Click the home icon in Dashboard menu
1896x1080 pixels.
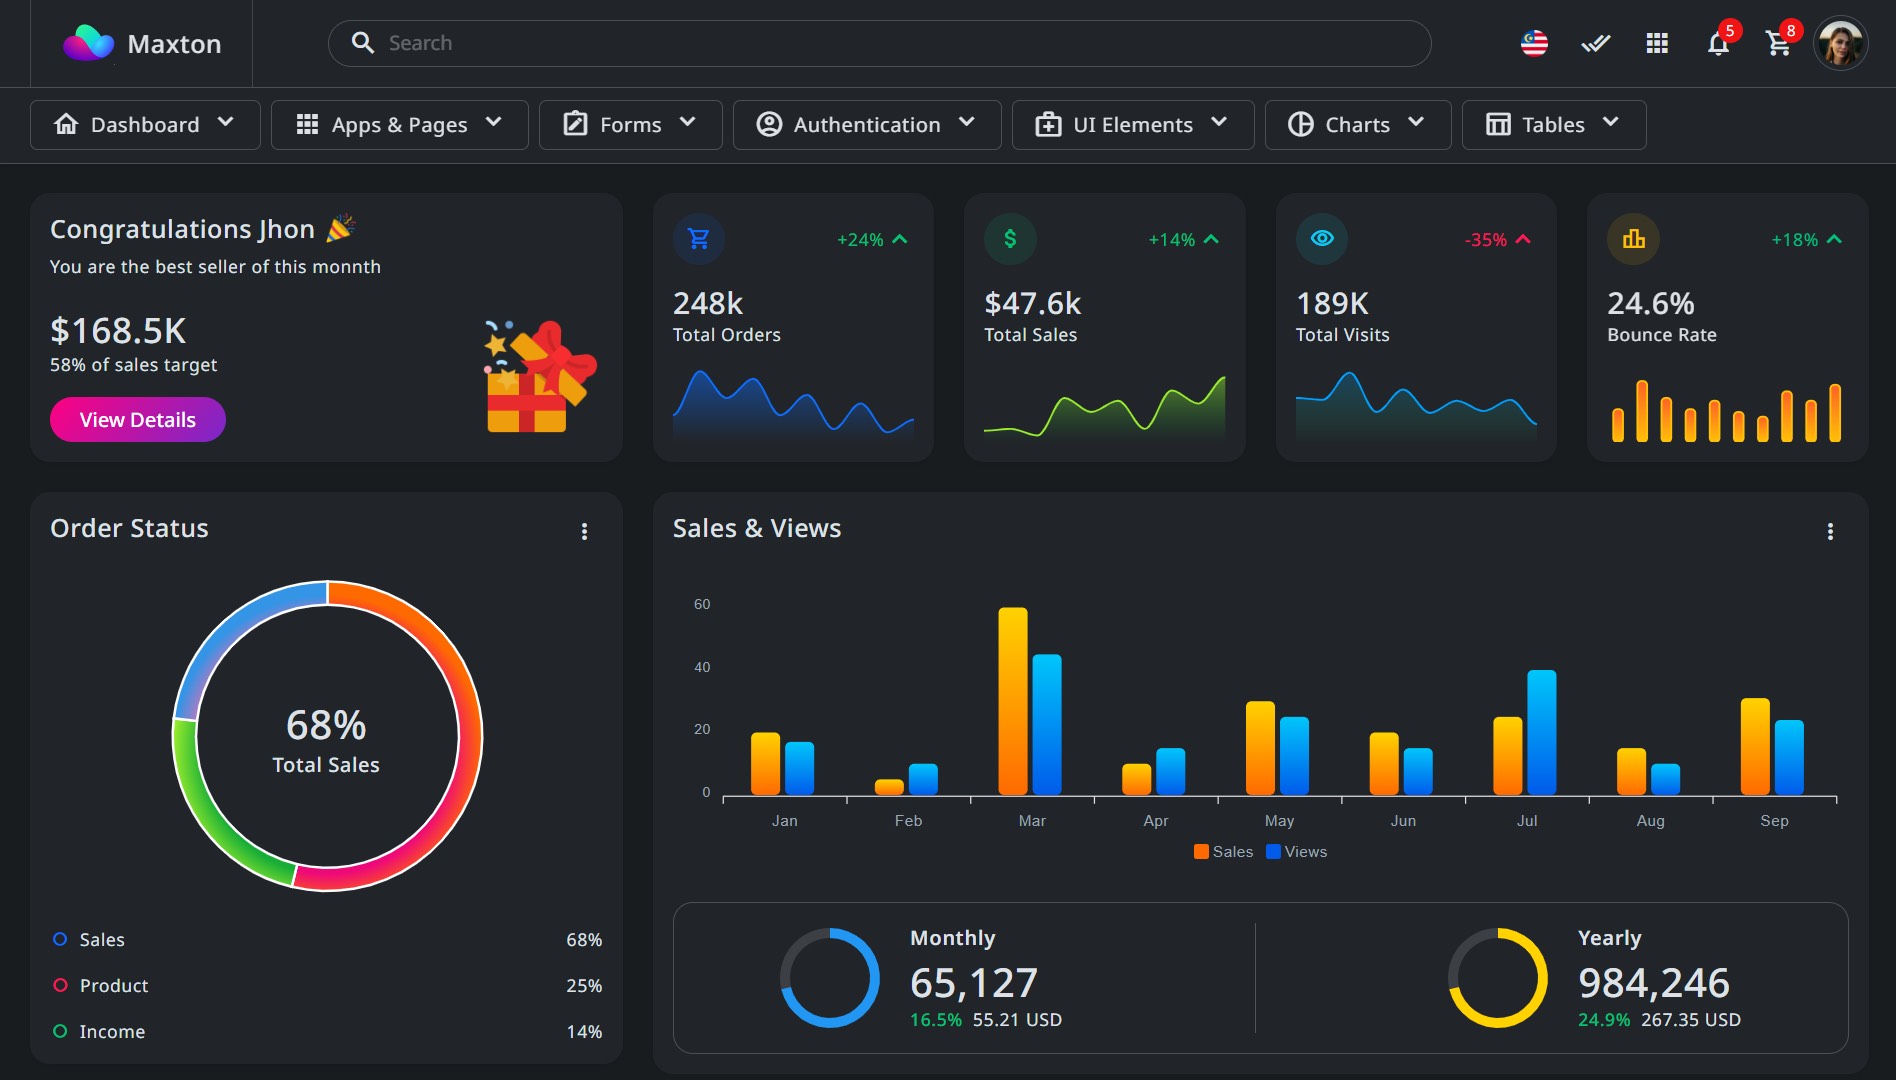(x=66, y=124)
